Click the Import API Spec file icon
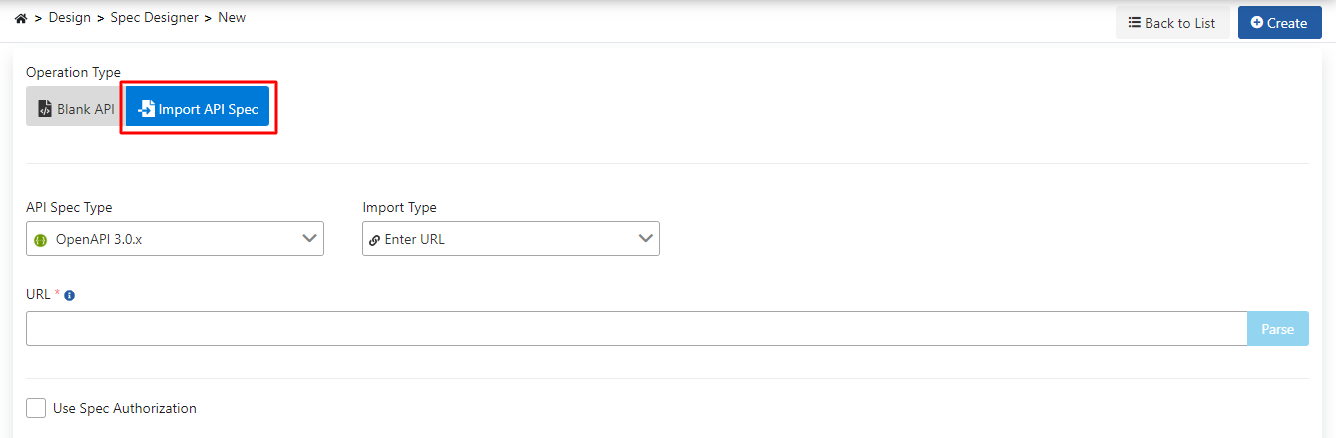Viewport: 1336px width, 438px height. click(147, 109)
